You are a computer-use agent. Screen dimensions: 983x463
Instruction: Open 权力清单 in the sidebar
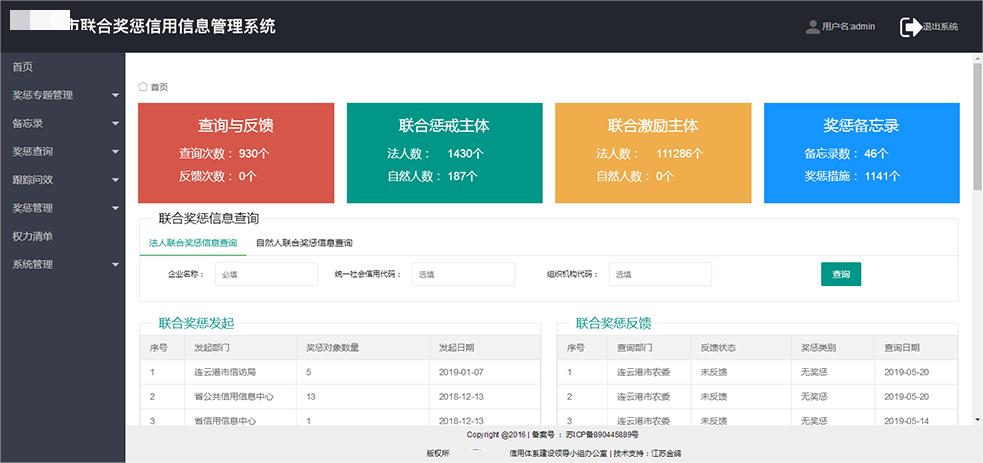pos(33,236)
